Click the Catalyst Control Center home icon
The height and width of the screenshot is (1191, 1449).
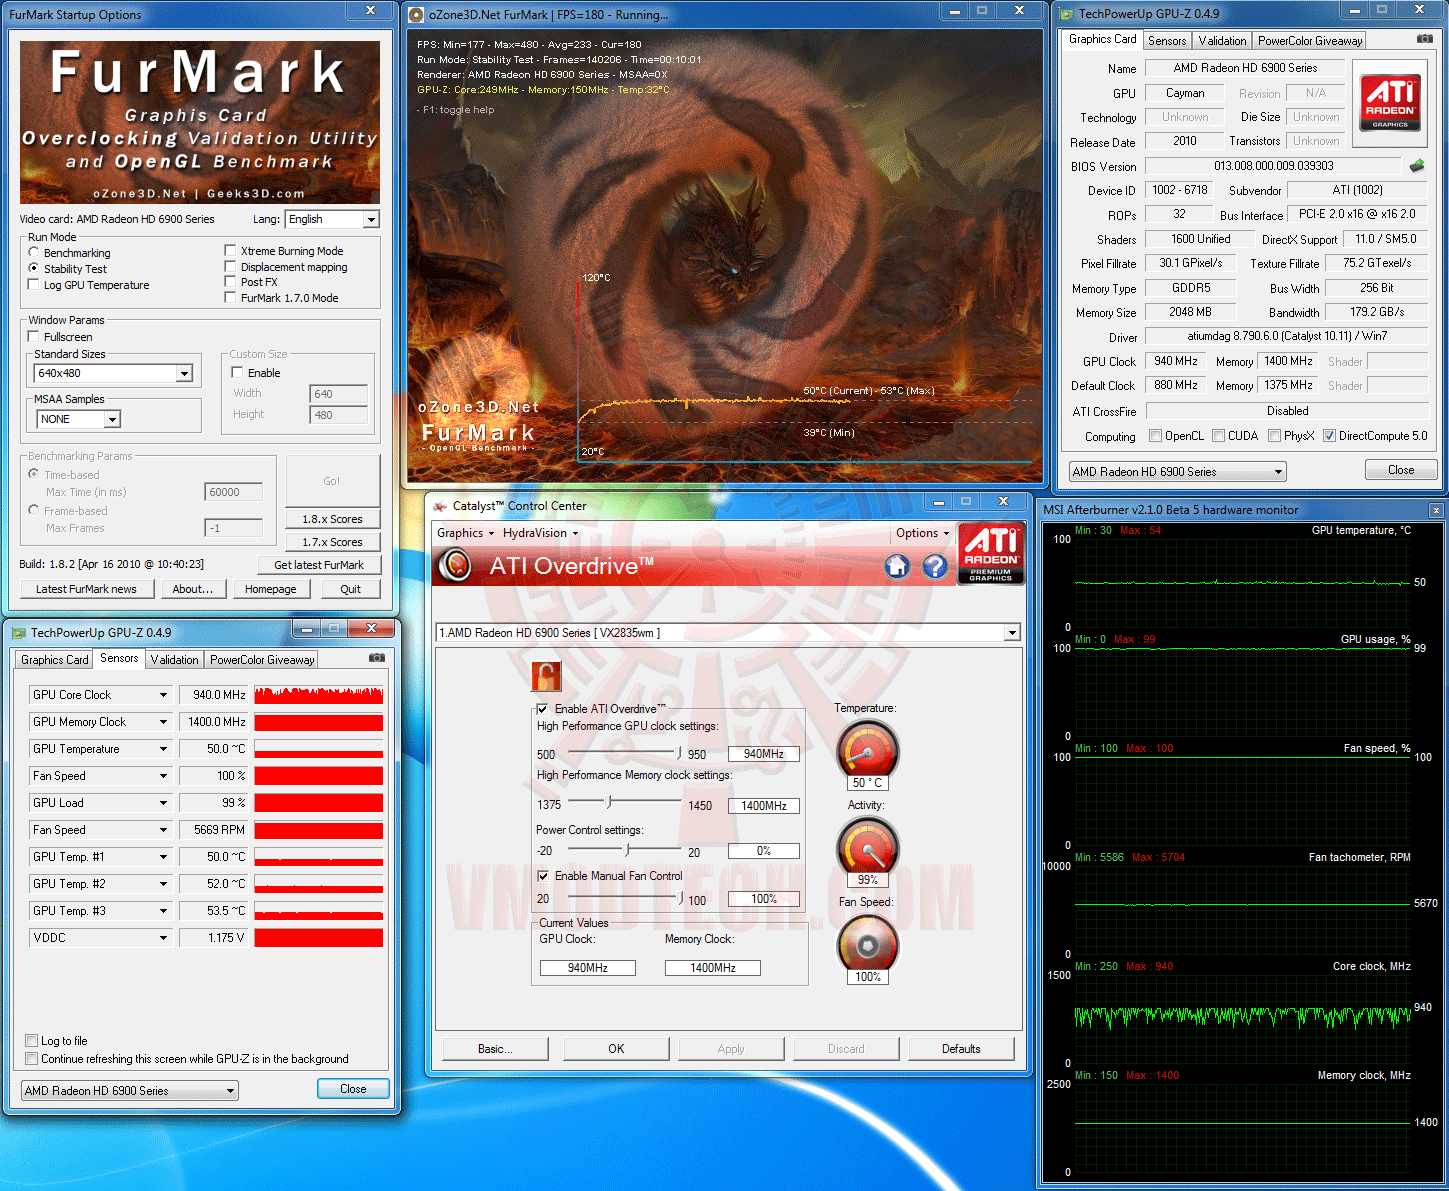click(897, 567)
